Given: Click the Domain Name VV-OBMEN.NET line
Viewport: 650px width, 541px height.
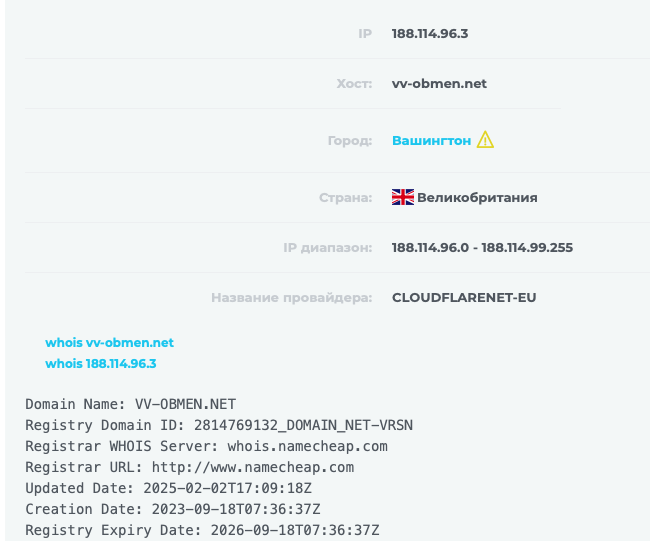Looking at the screenshot, I should click(131, 404).
